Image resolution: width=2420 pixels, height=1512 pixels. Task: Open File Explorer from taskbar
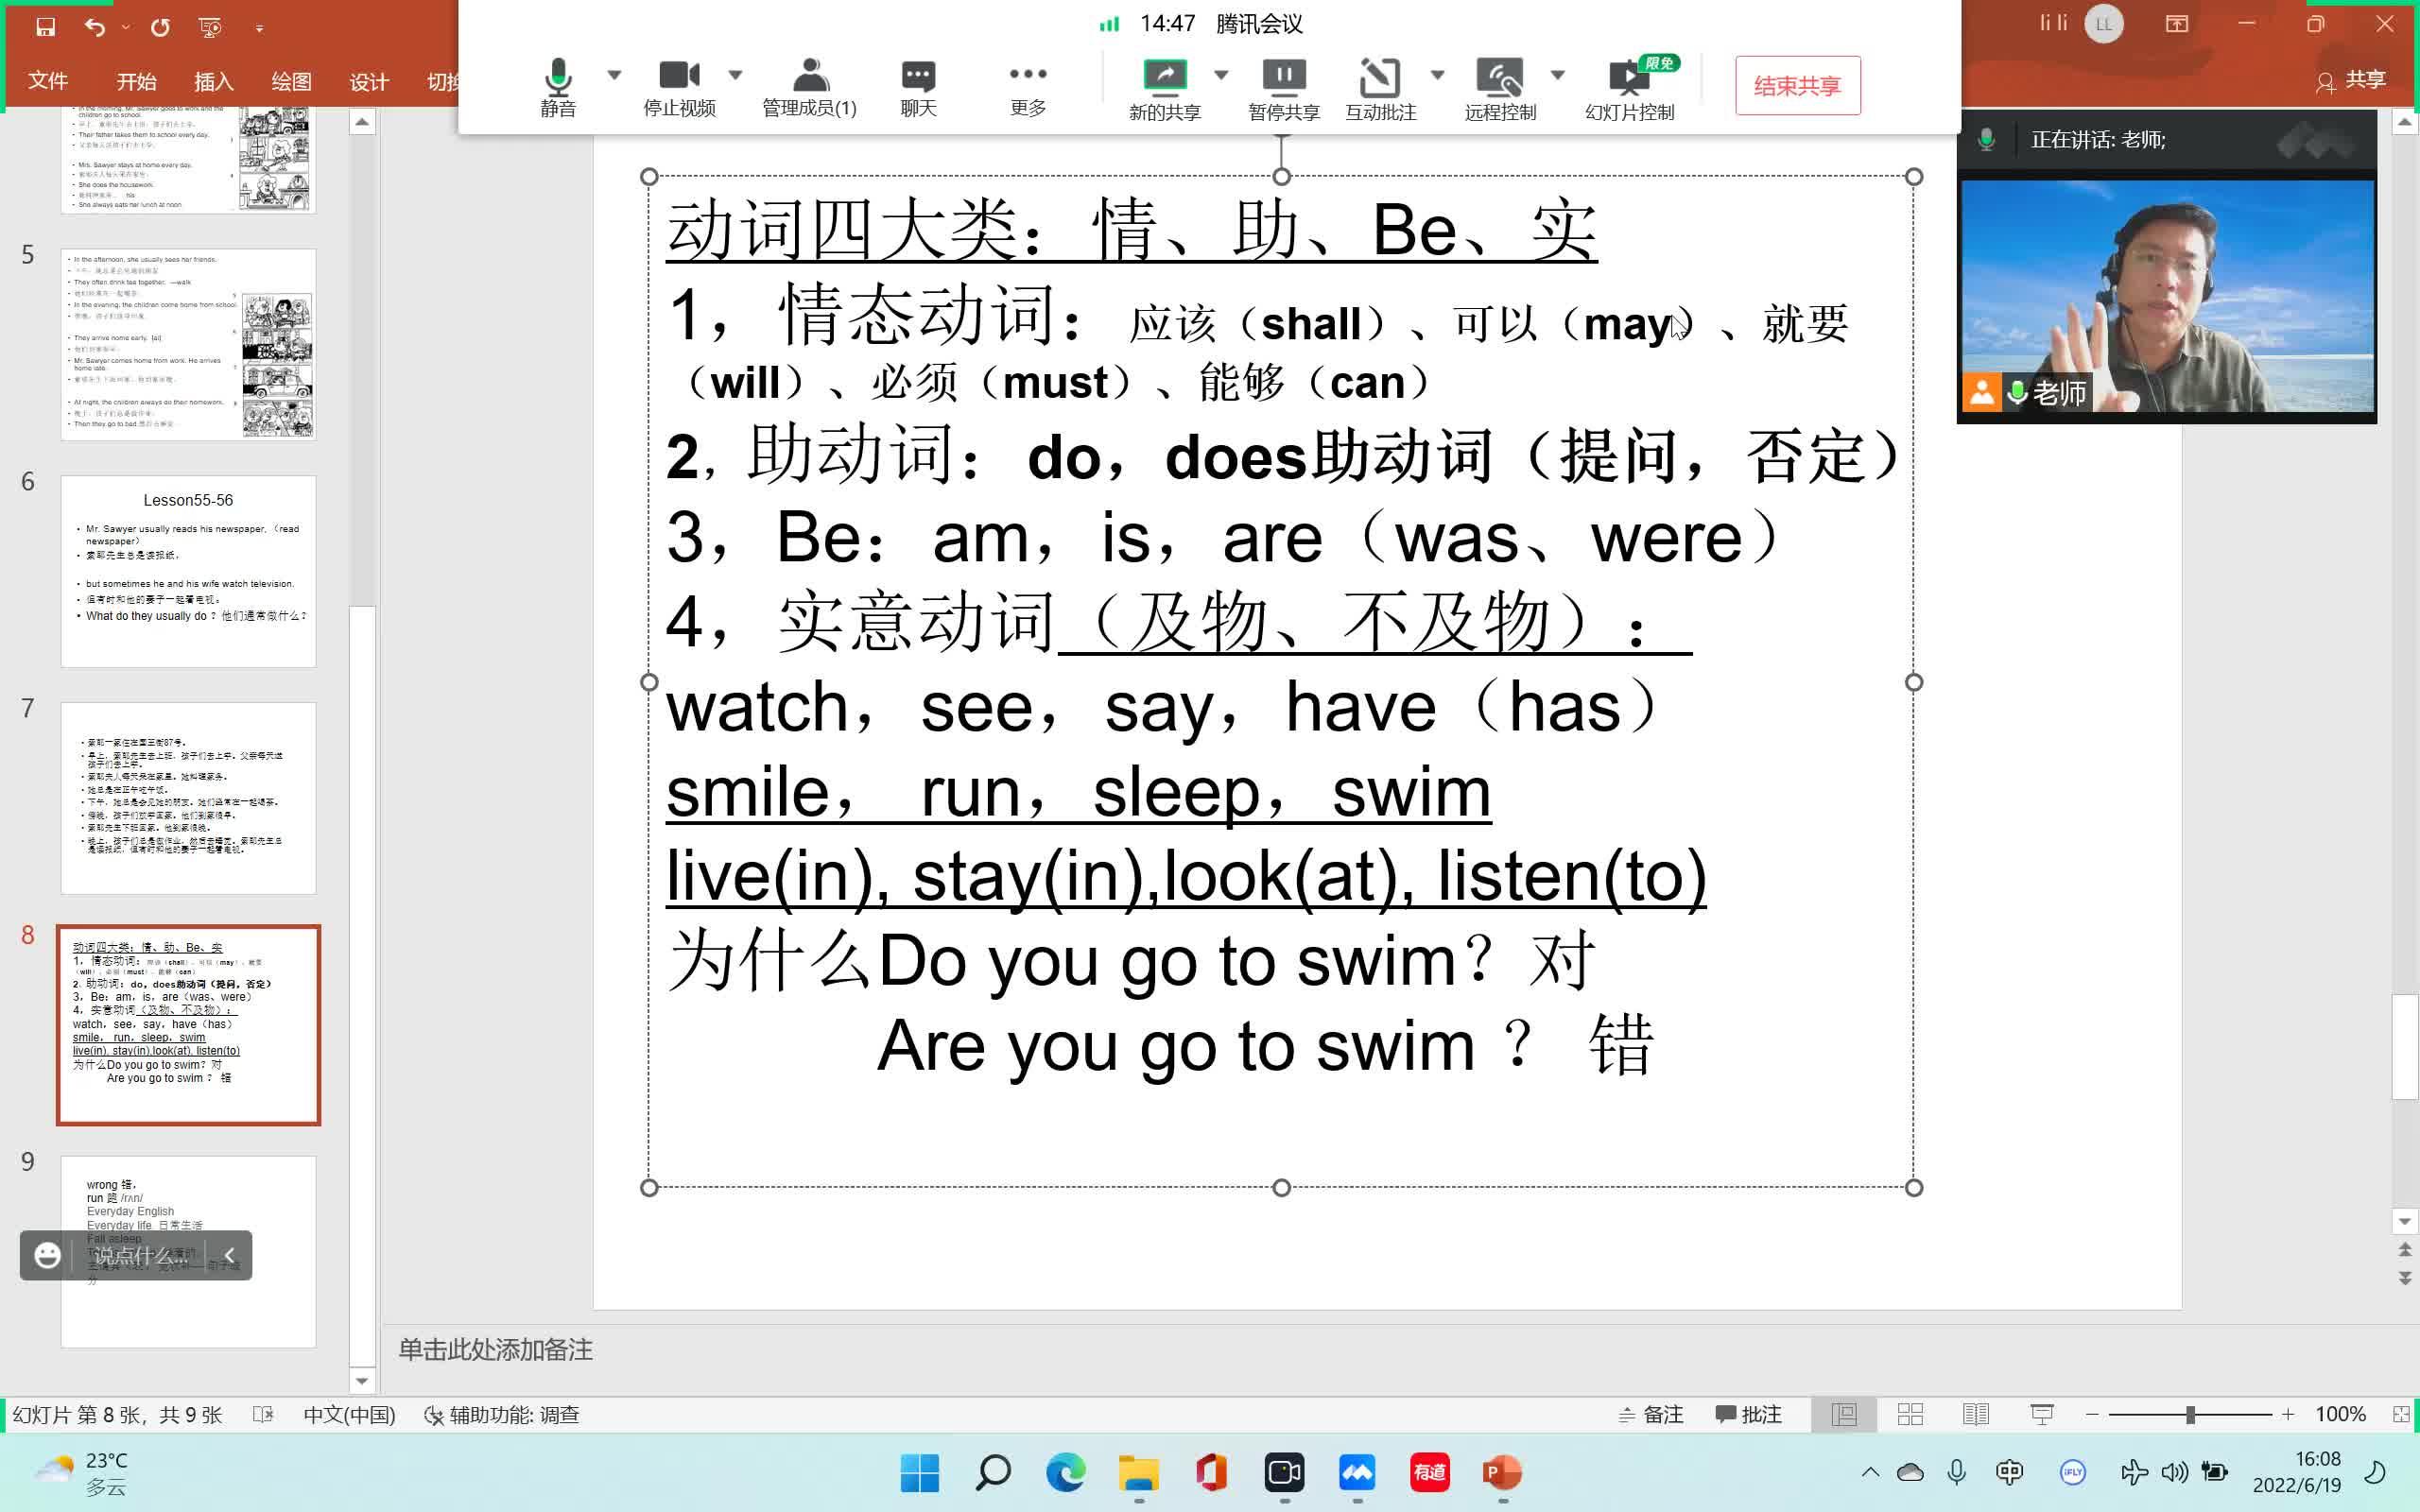(x=1138, y=1472)
